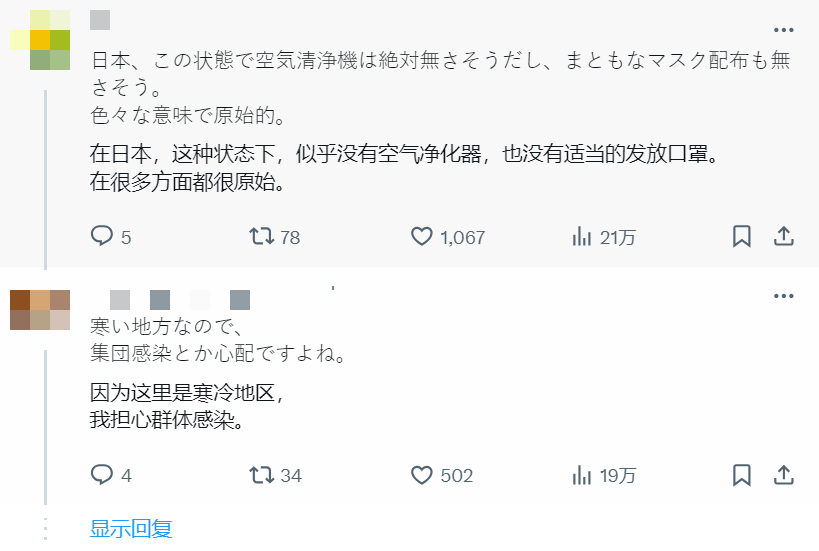
Task: Open more options on second tweet
Action: (784, 297)
